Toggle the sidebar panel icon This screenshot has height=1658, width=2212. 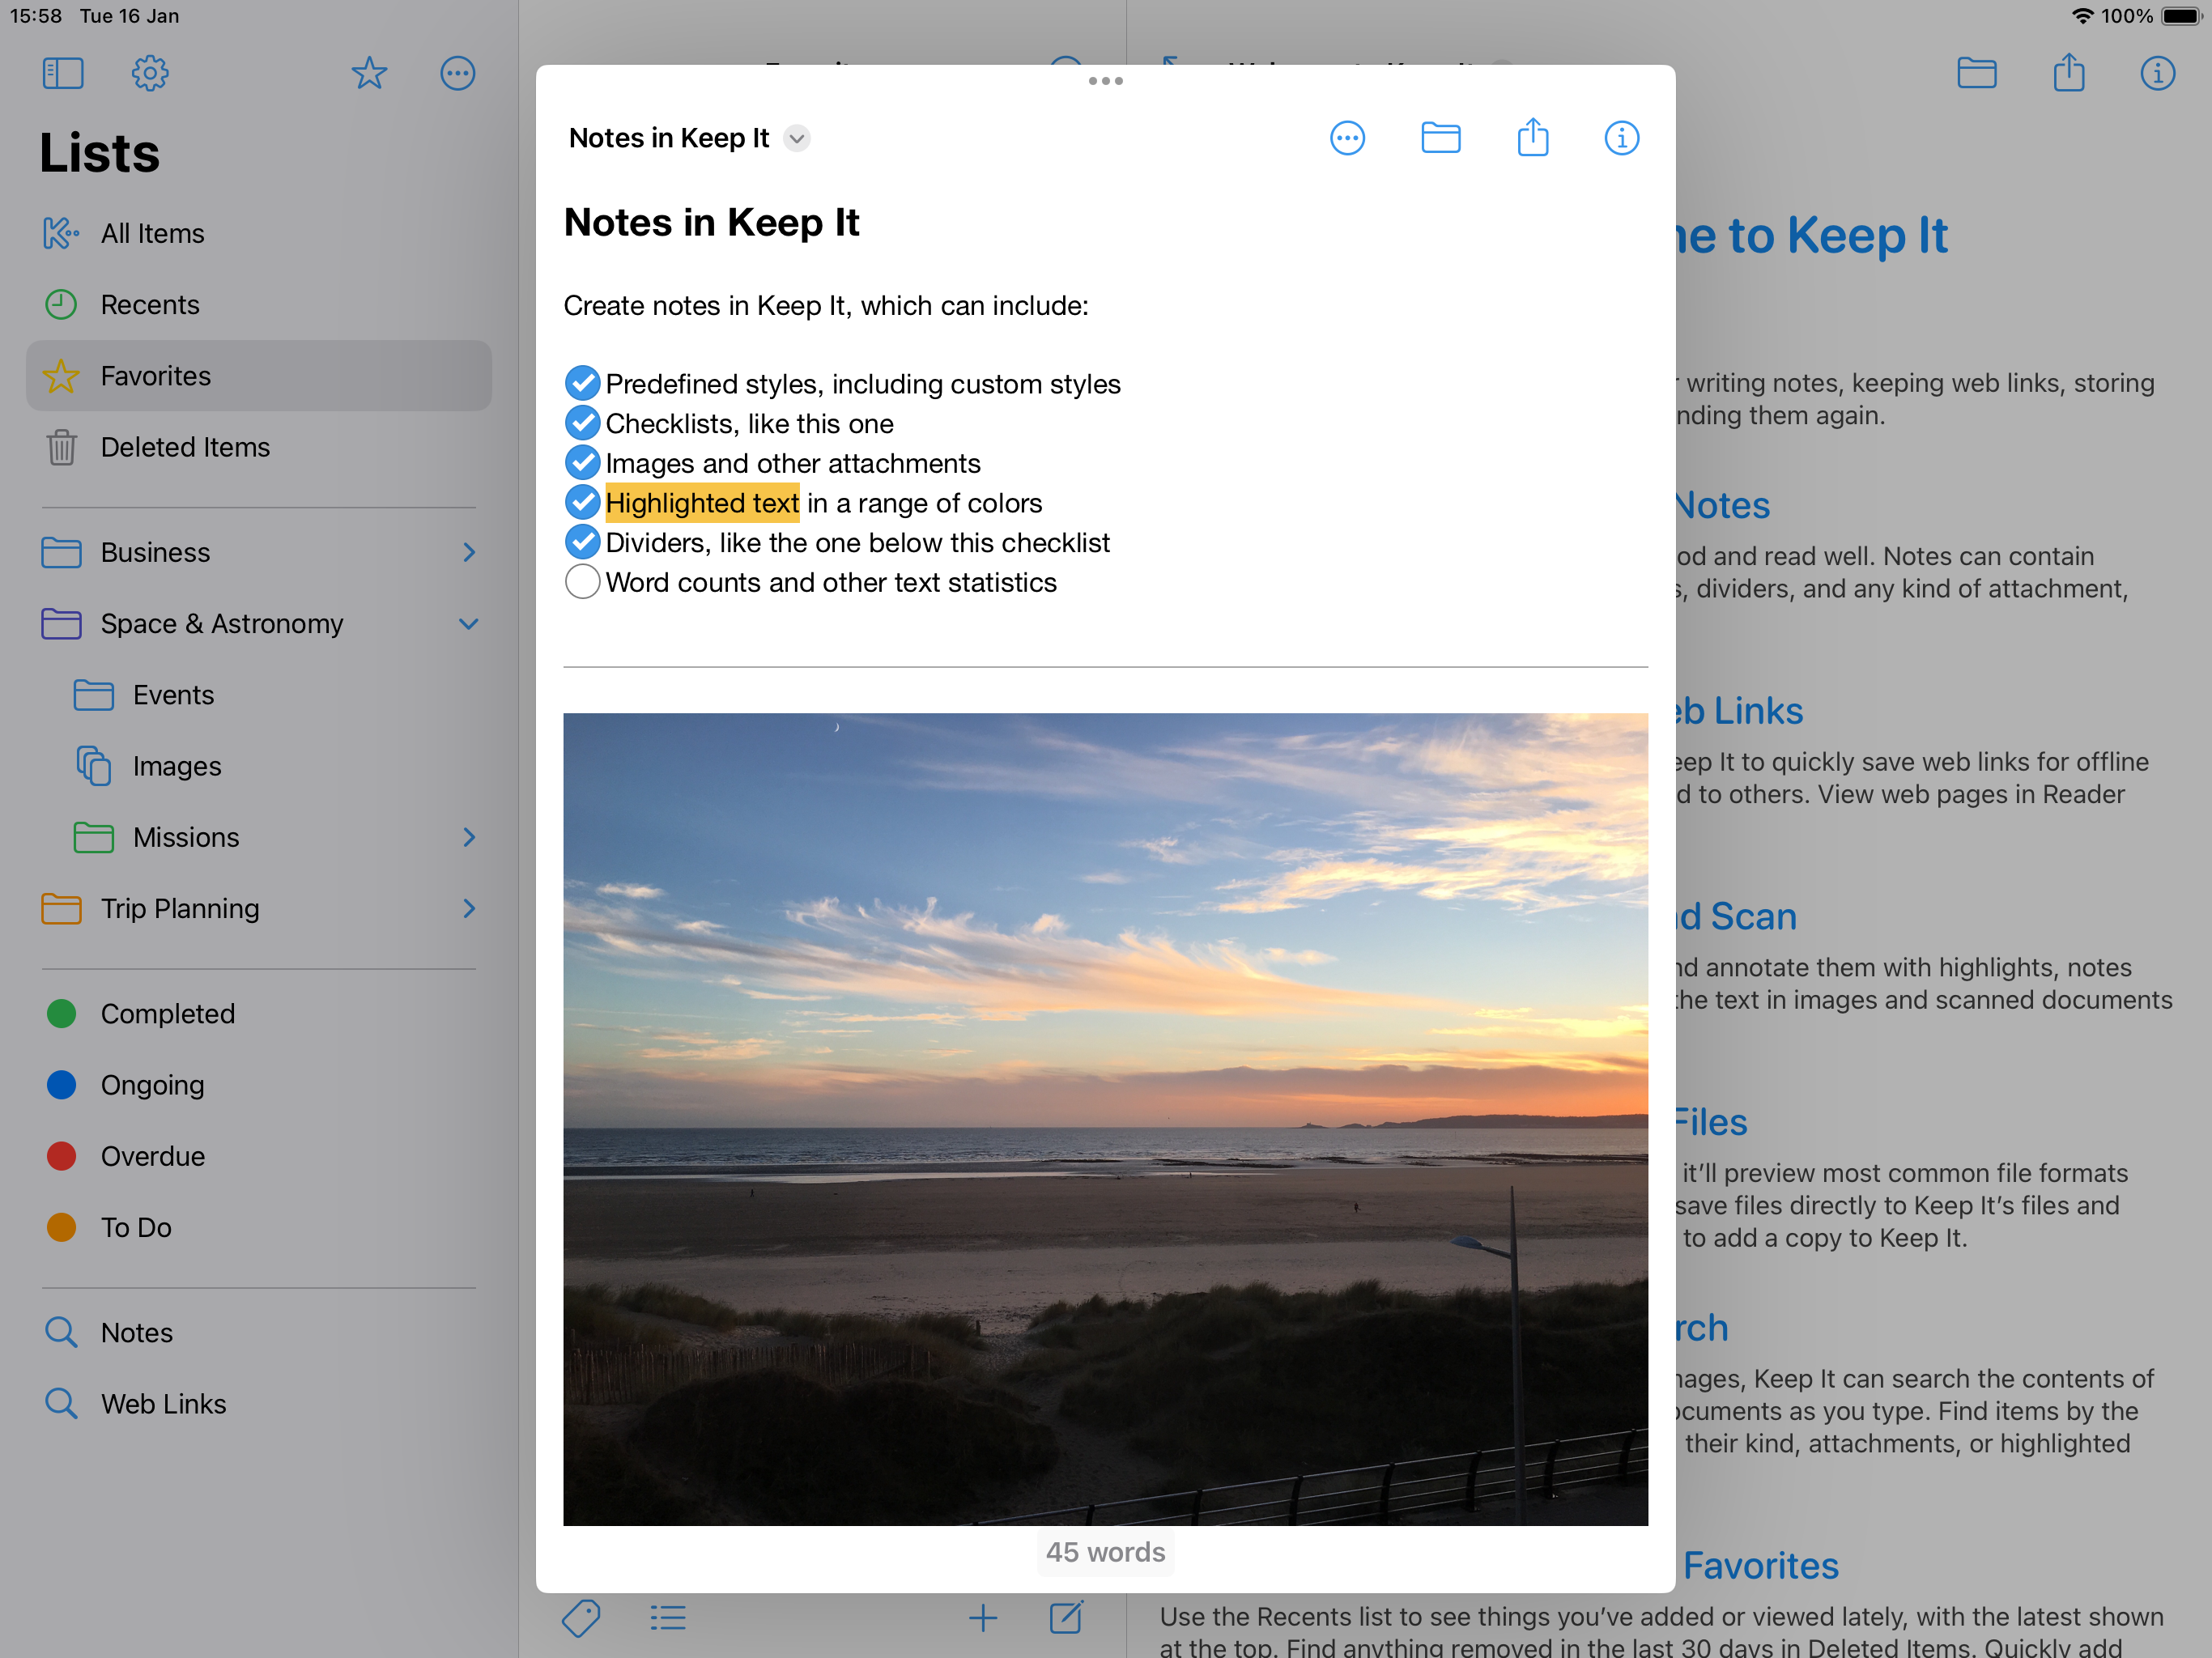[x=63, y=73]
